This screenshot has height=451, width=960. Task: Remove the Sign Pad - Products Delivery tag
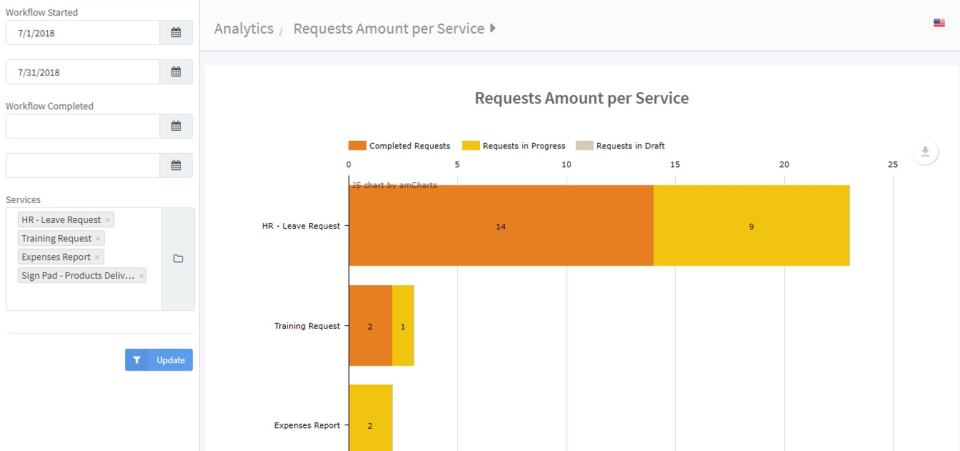click(141, 275)
